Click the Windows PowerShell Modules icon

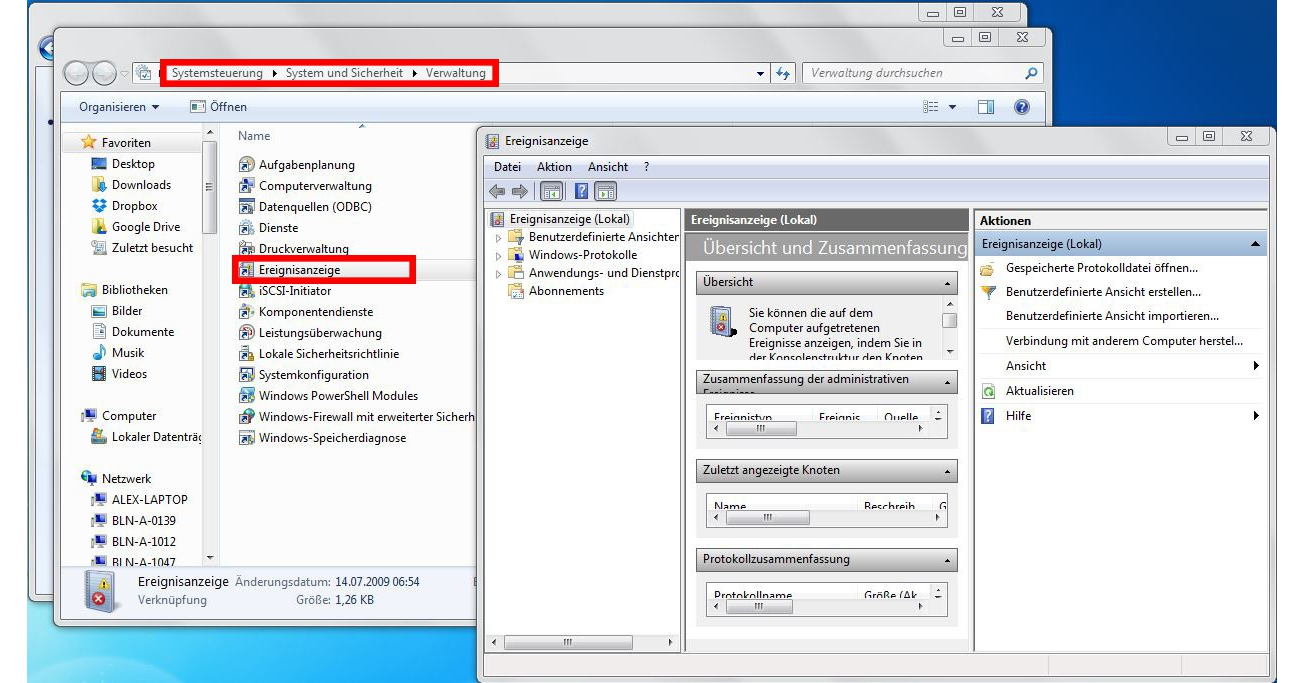coord(247,396)
